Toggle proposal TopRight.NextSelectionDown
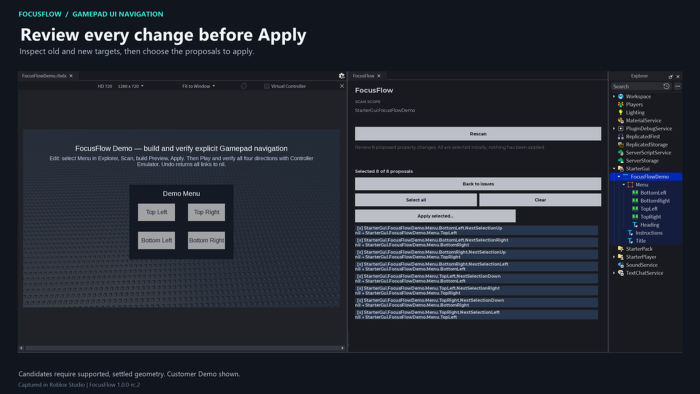This screenshot has height=394, width=700. pos(476,303)
